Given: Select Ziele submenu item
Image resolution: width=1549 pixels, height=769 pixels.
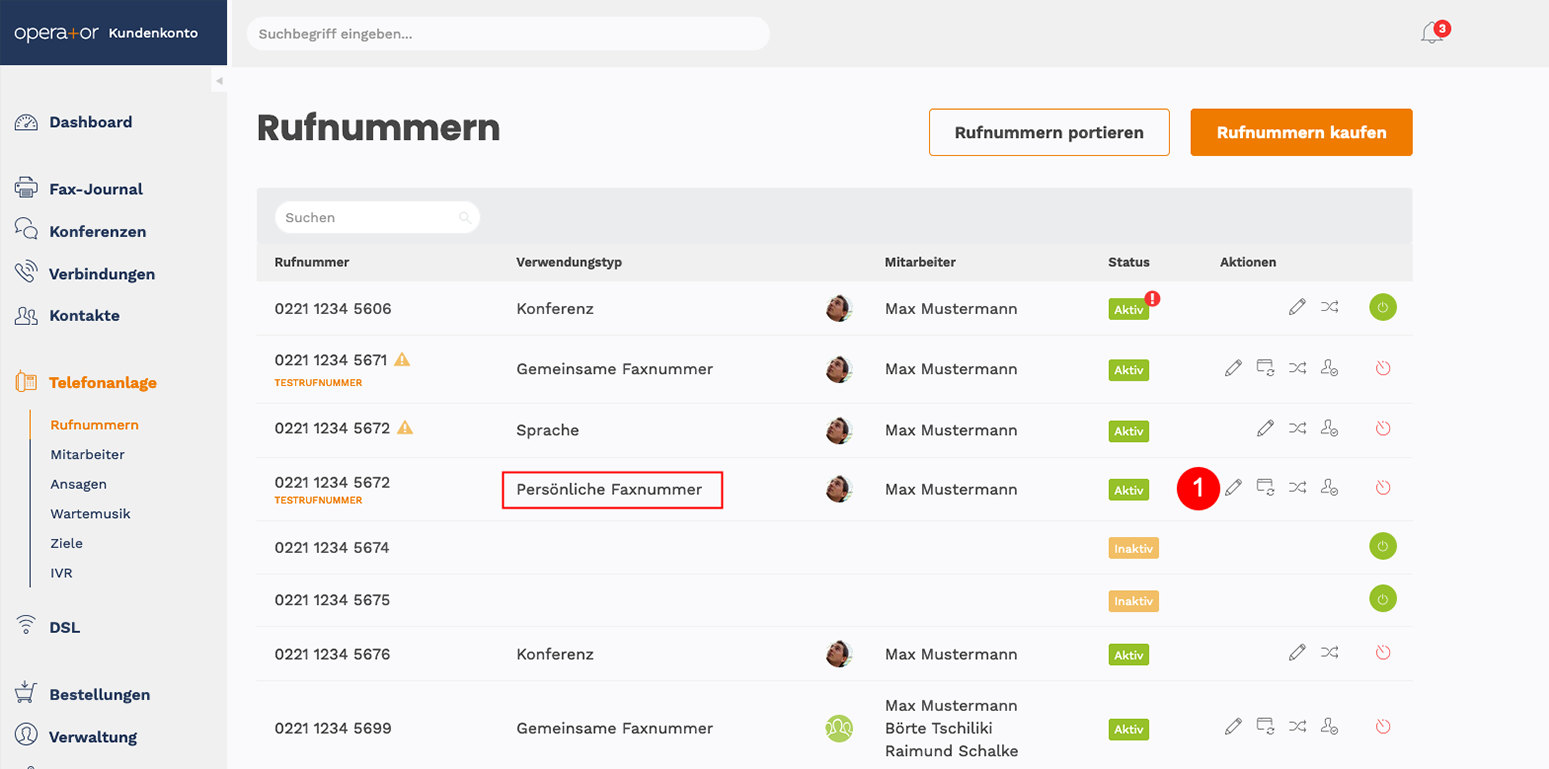Looking at the screenshot, I should point(66,544).
